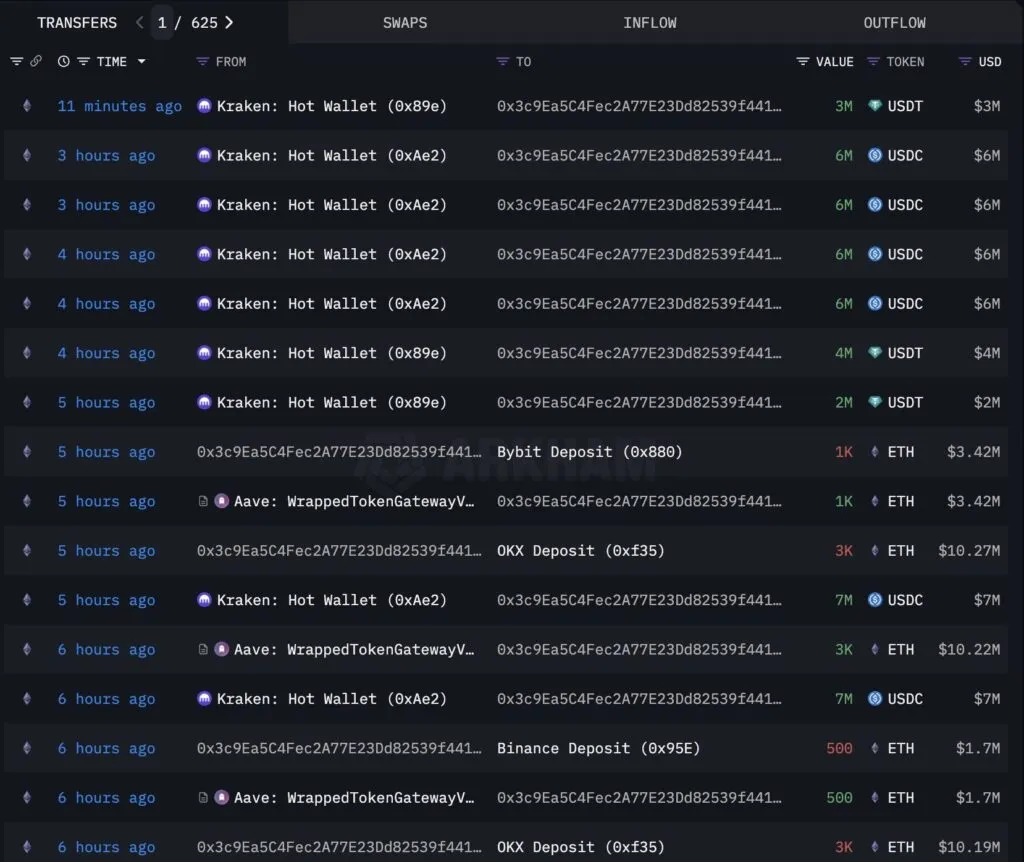Click Aave WrappedTokenGateway sender in $10.22M row
The height and width of the screenshot is (862, 1024).
(354, 650)
